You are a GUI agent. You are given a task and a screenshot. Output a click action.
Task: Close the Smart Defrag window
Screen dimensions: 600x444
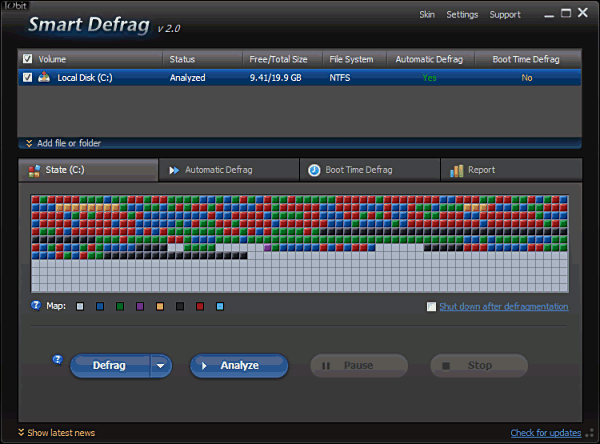click(582, 13)
